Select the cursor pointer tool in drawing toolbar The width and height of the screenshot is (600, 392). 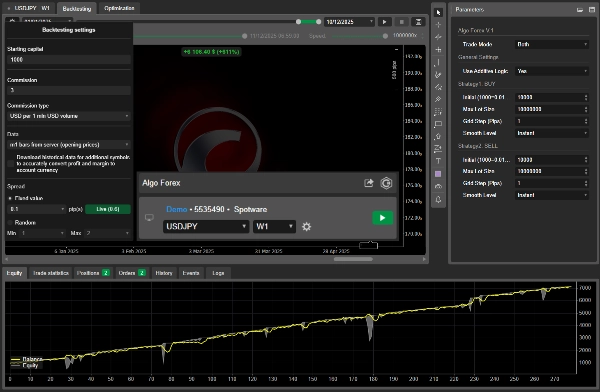click(x=439, y=13)
